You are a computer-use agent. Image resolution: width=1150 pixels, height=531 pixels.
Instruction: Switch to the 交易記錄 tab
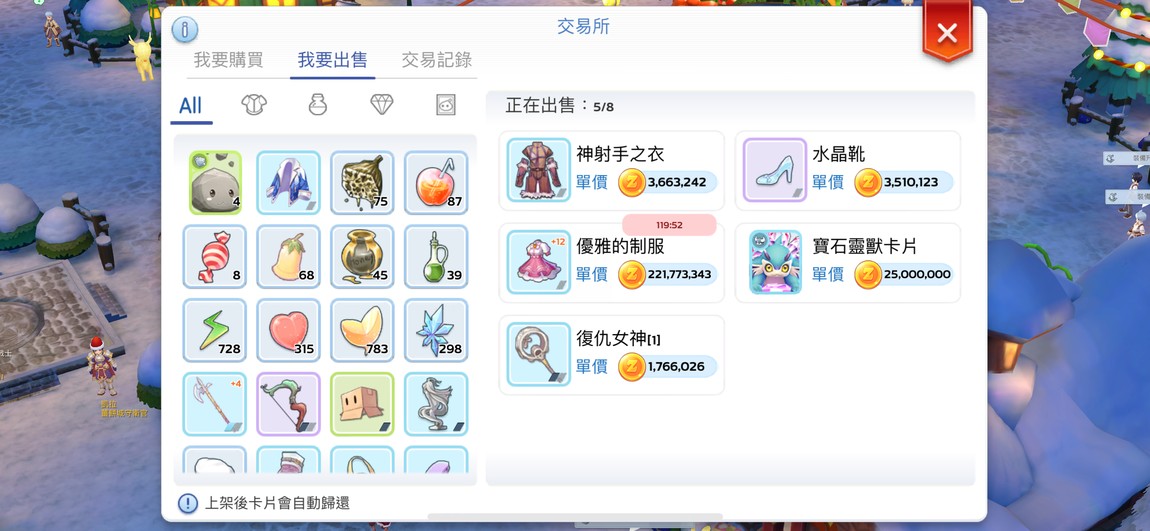click(436, 60)
